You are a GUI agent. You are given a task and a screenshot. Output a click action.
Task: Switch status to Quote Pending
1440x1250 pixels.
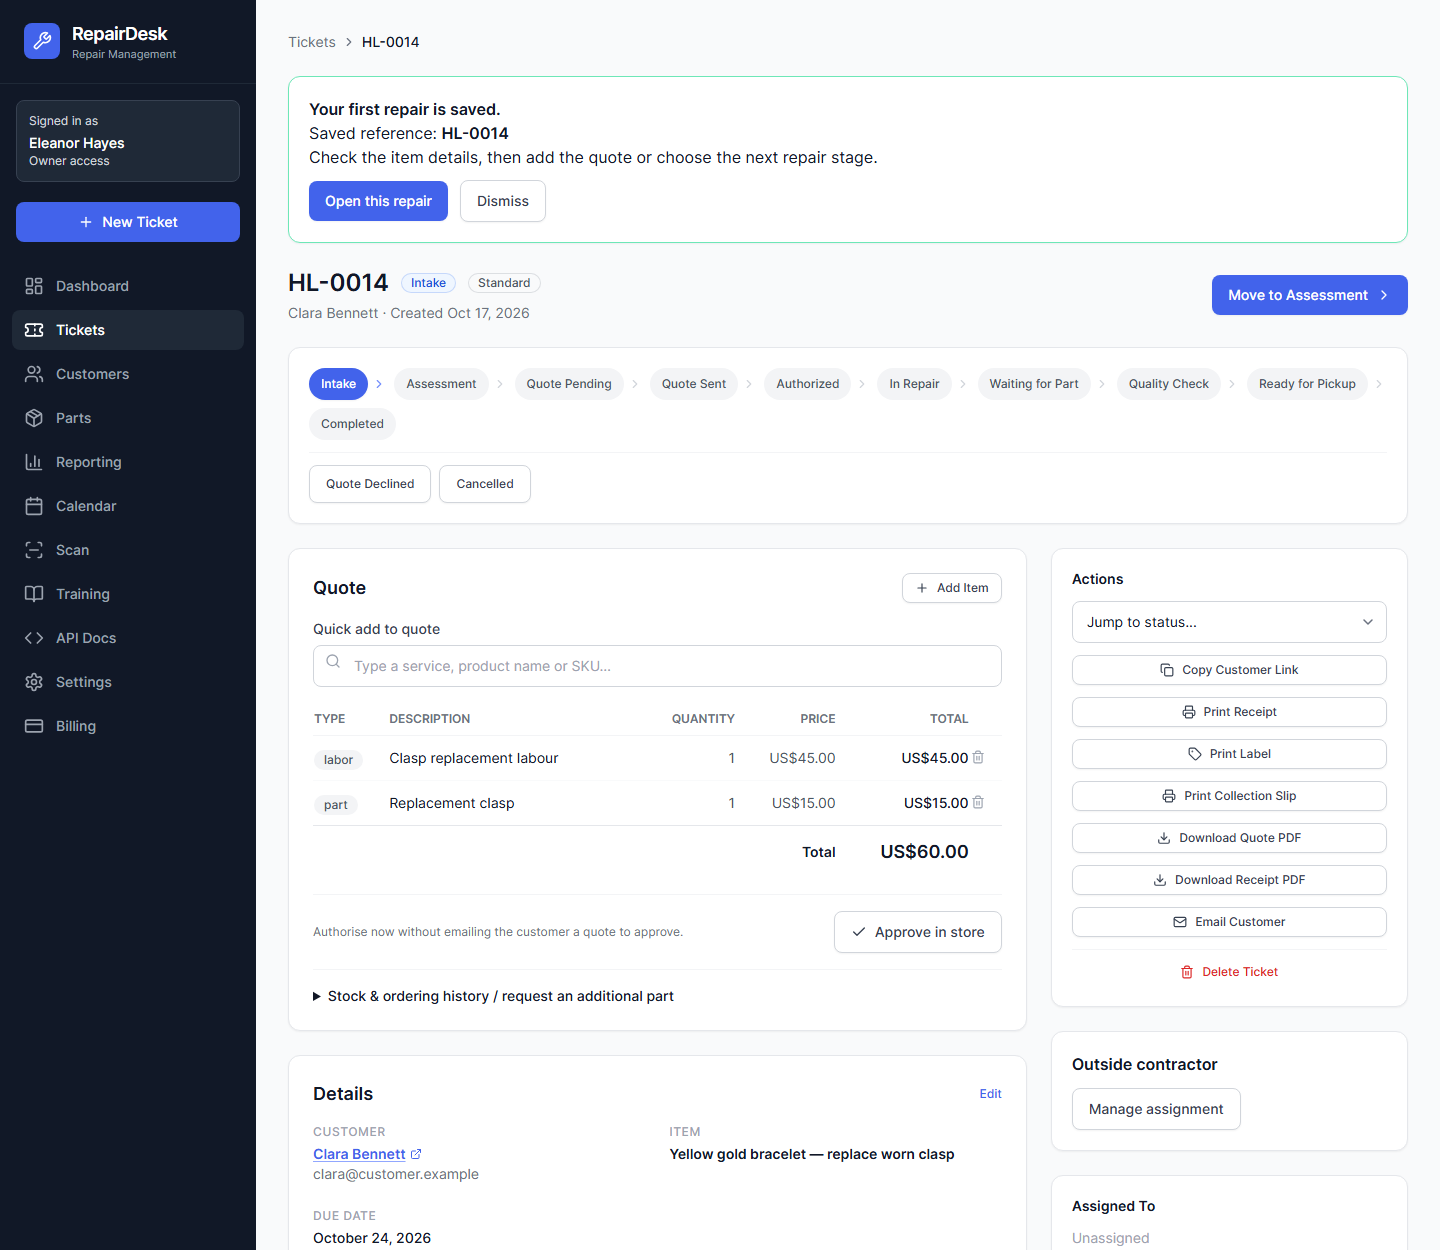[x=569, y=384]
